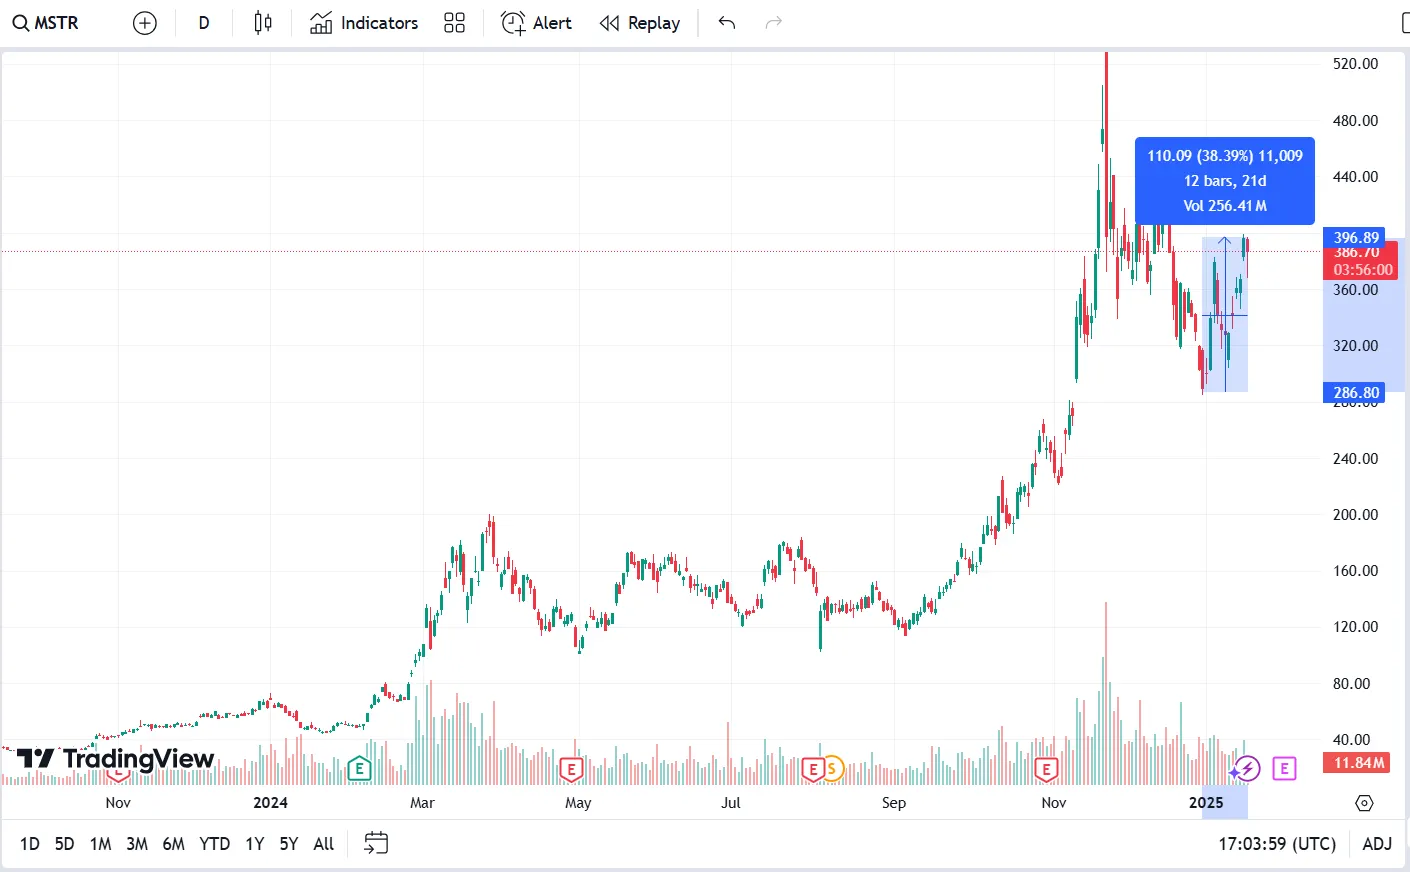Select the 5Y date range
The image size is (1410, 872).
coord(289,844)
